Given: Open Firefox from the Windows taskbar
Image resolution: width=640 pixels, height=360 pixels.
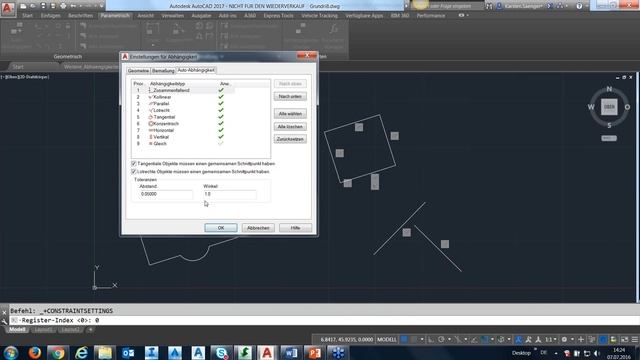Looking at the screenshot, I should pyautogui.click(x=35, y=353).
